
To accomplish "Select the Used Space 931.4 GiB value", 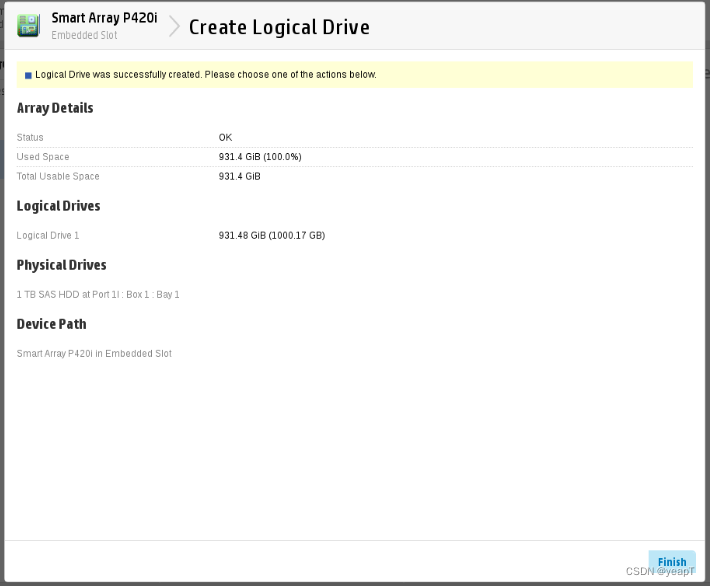I will coord(260,157).
